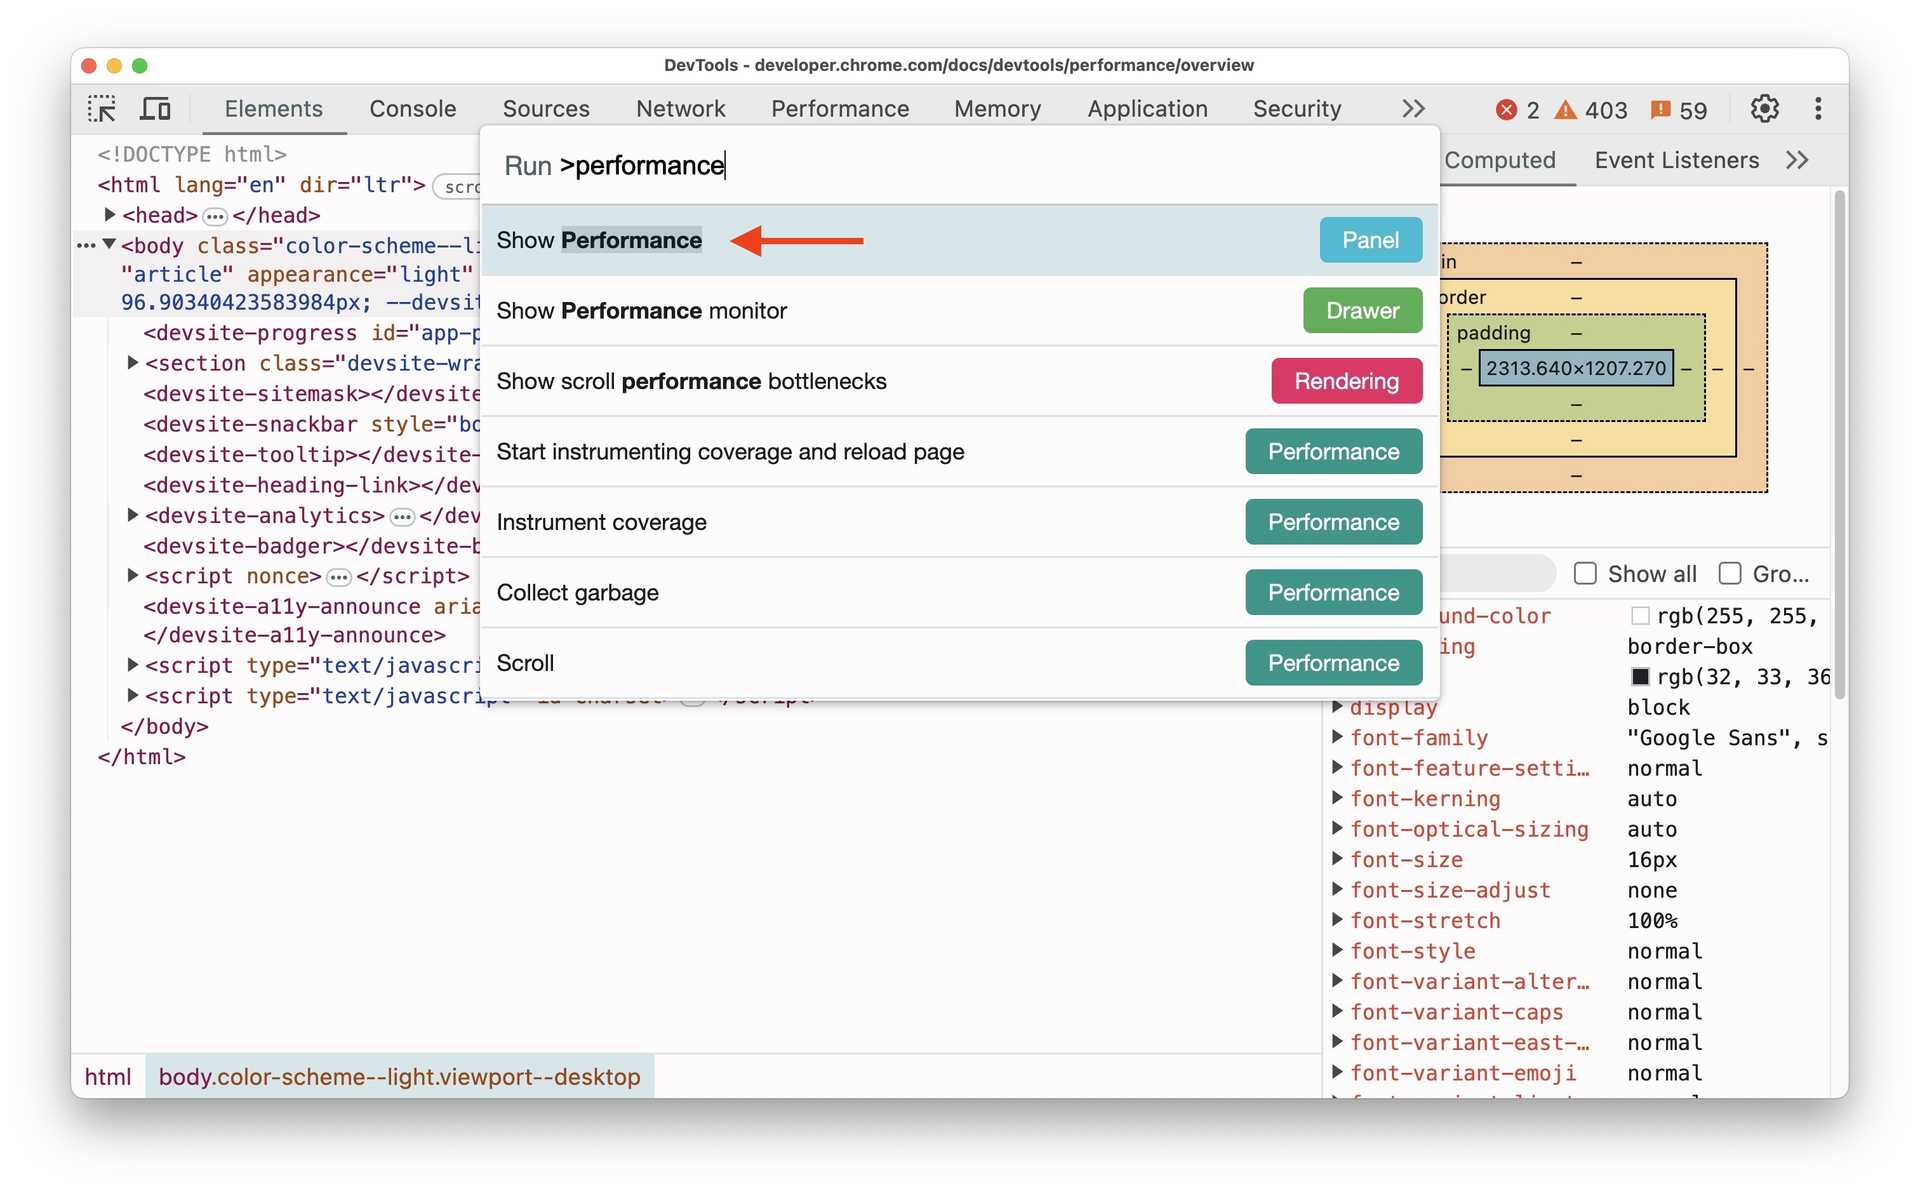Viewport: 1920px width, 1192px height.
Task: Expand the head element triangle
Action: pos(110,215)
